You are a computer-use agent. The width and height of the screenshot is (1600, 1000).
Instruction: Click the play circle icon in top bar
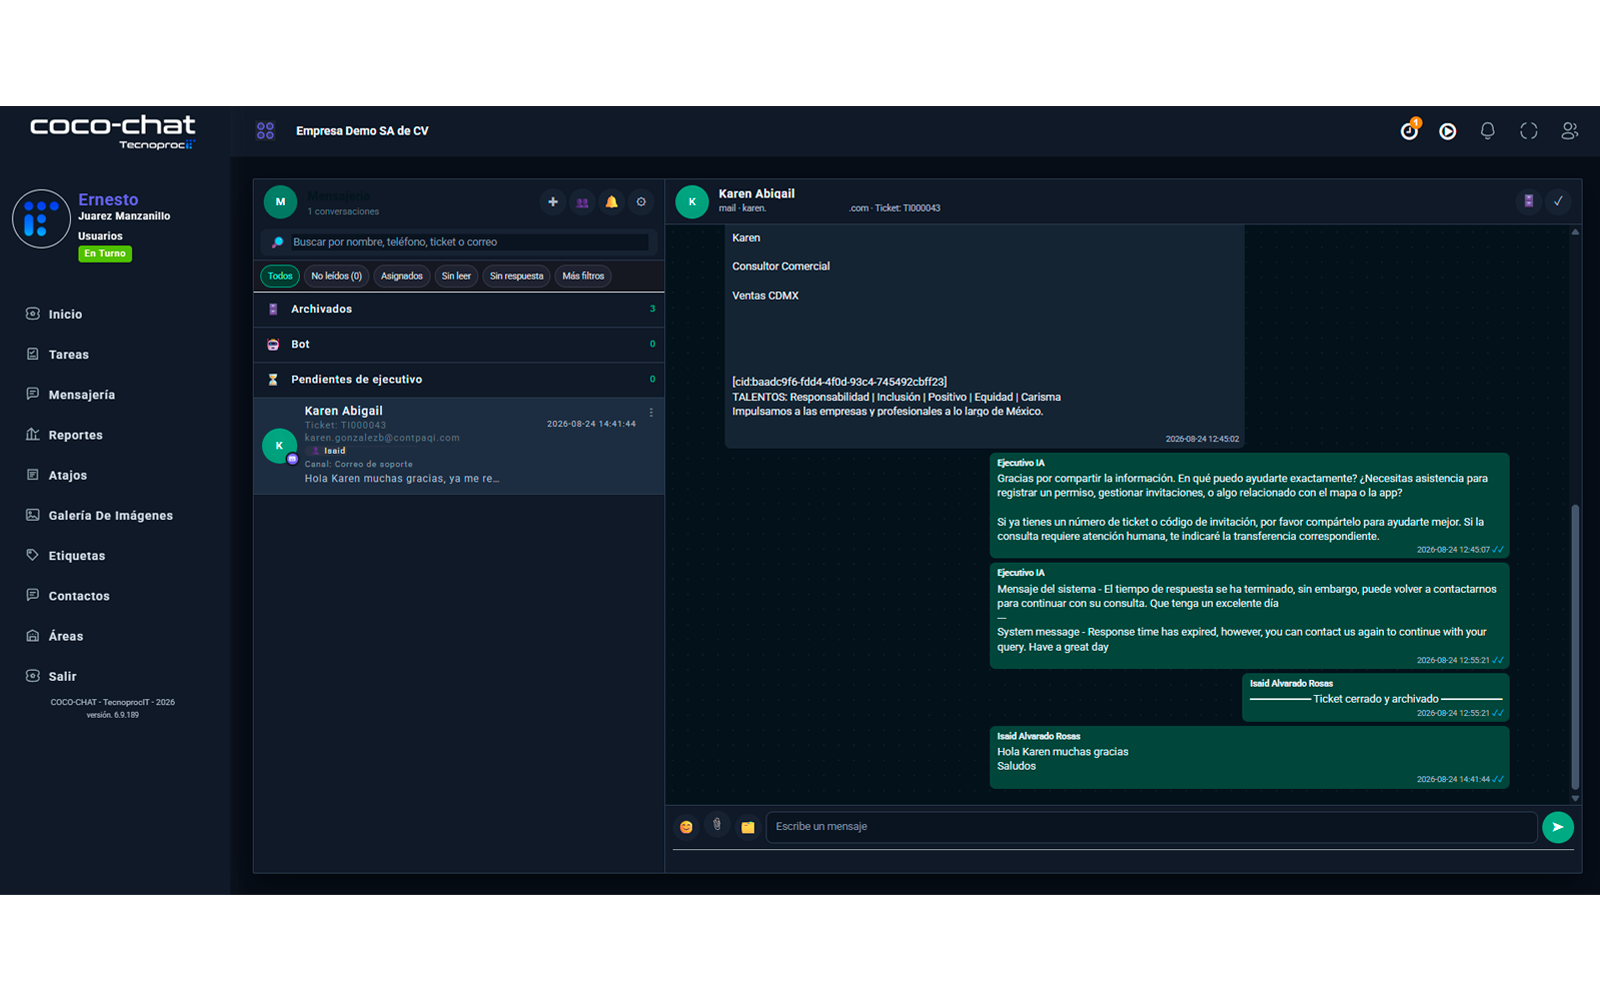tap(1447, 131)
